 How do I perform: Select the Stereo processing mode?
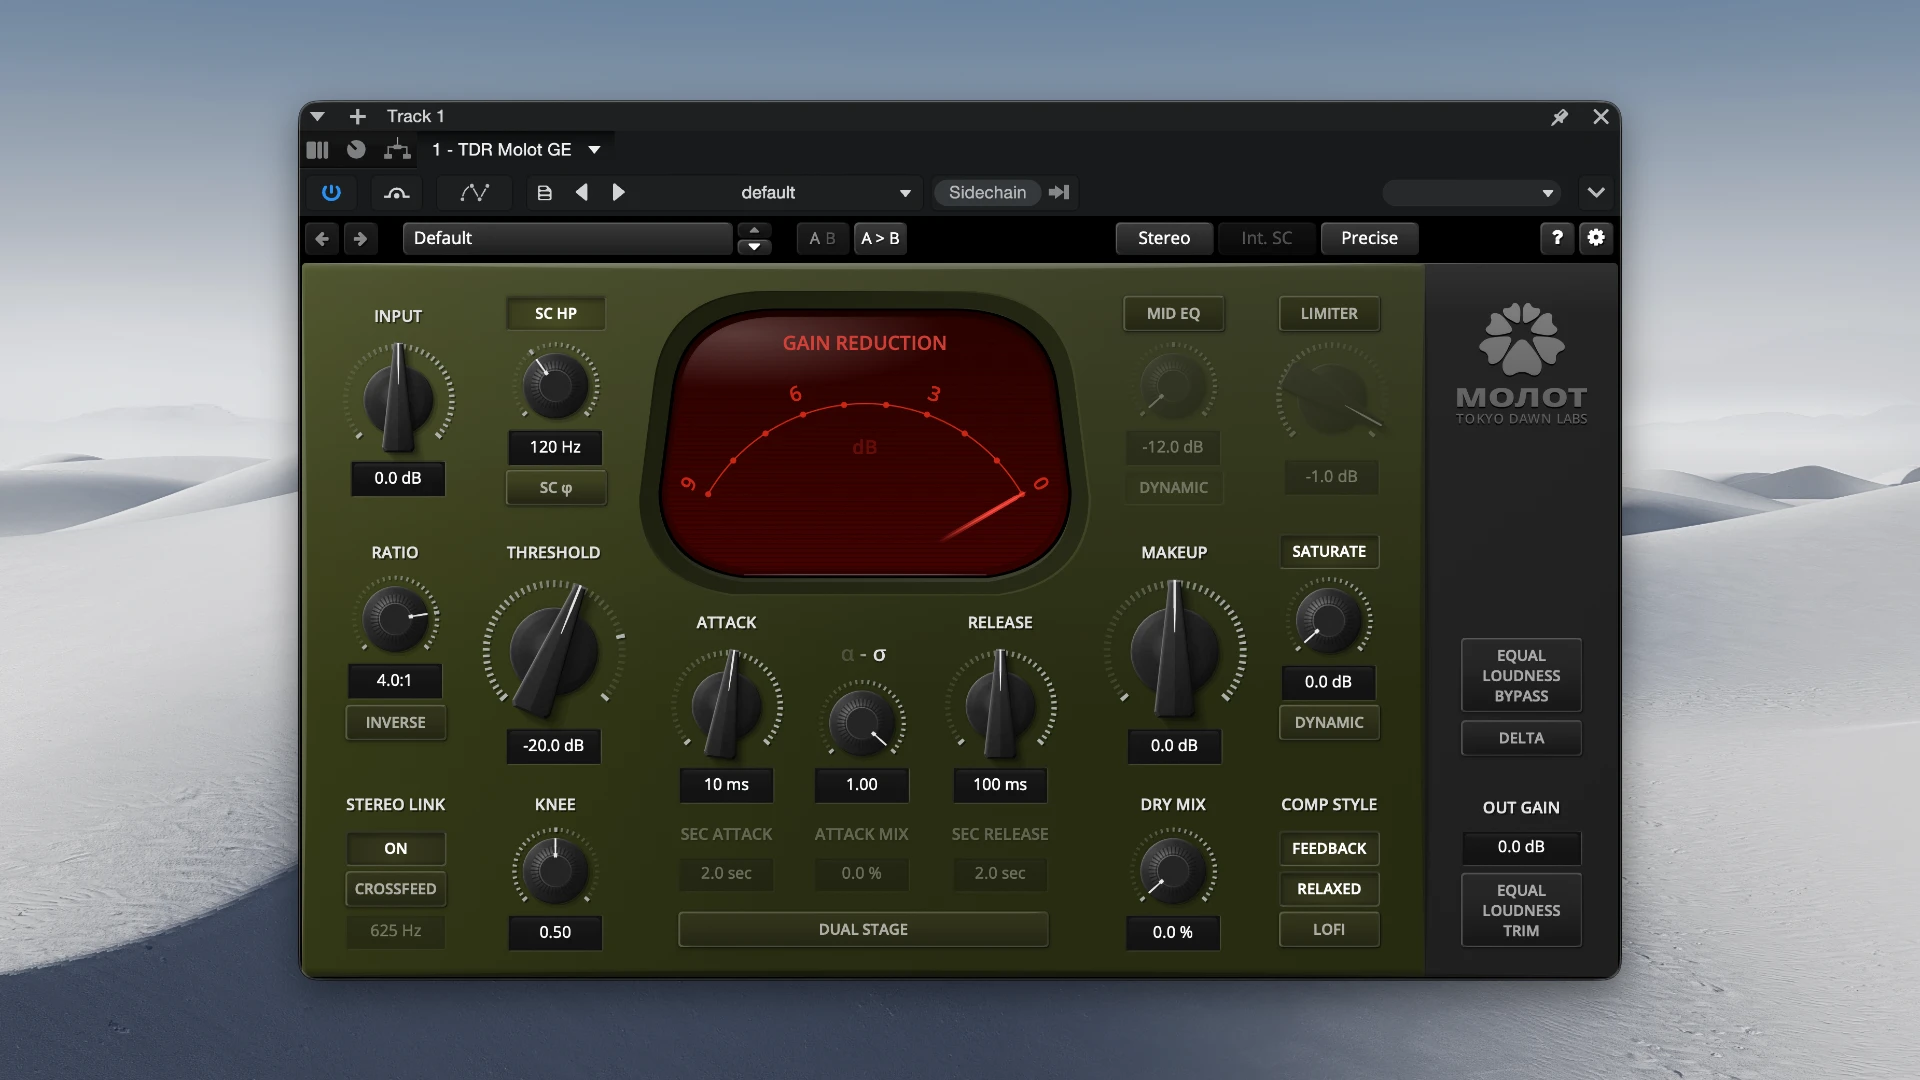(1164, 238)
